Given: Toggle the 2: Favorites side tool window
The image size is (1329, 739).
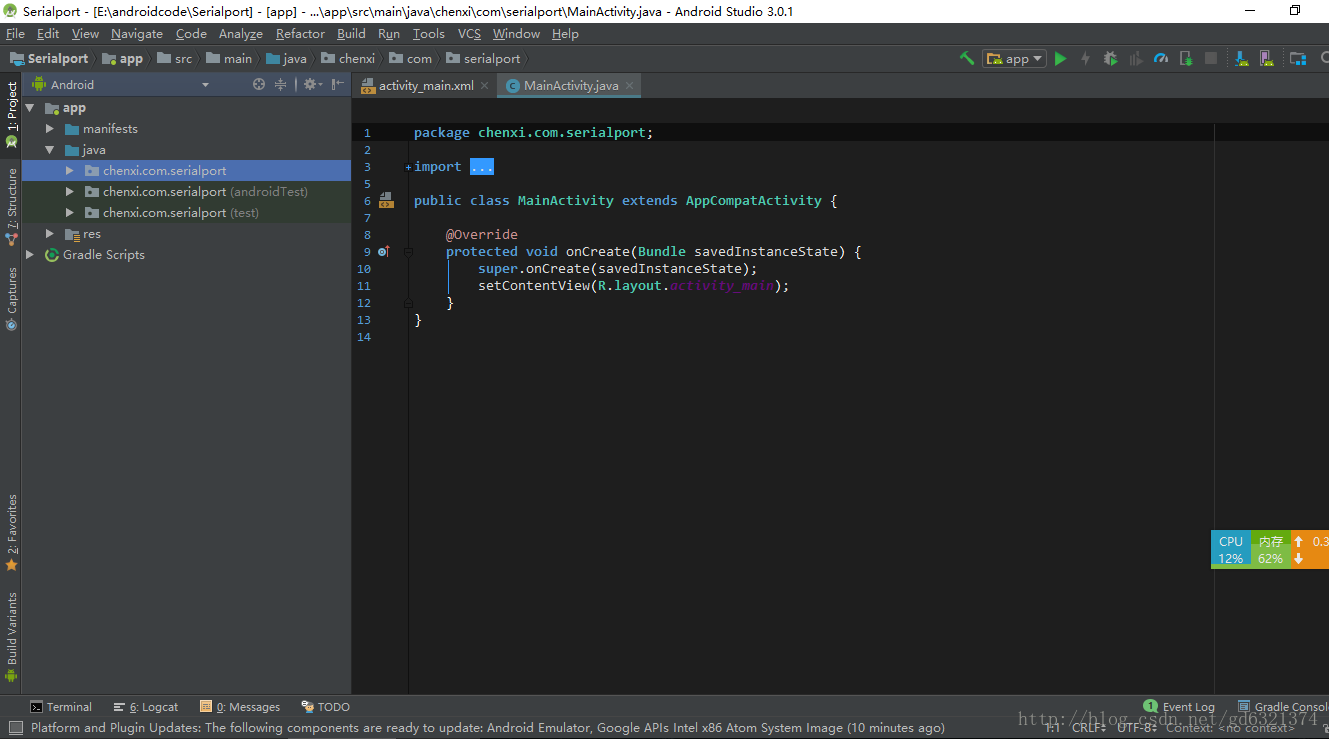Looking at the screenshot, I should pyautogui.click(x=12, y=532).
